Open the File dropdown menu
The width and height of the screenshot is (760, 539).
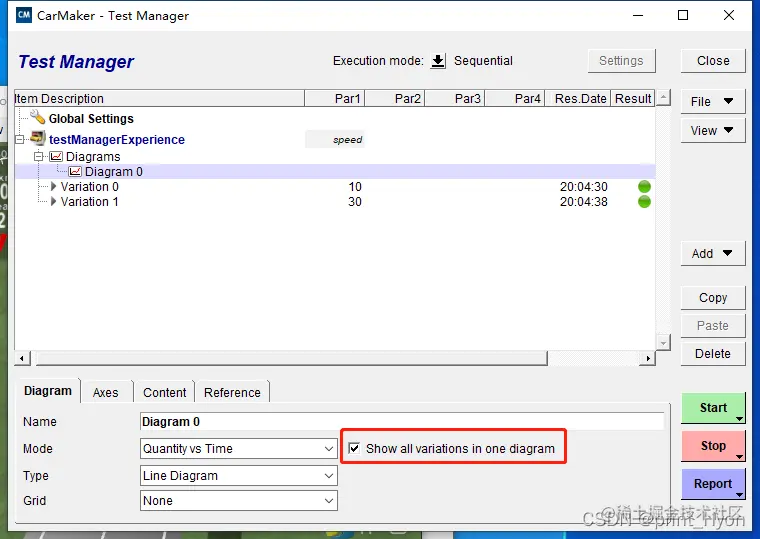(x=712, y=101)
